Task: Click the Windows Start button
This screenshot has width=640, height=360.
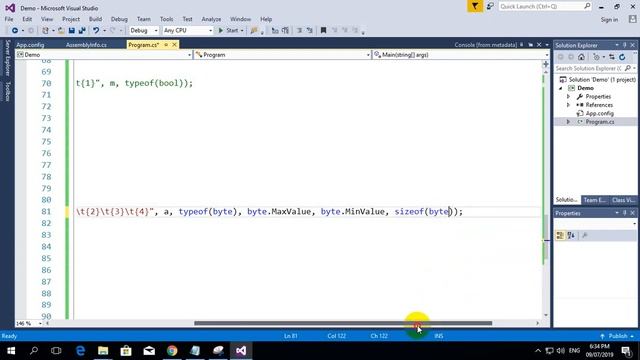Action: point(11,351)
